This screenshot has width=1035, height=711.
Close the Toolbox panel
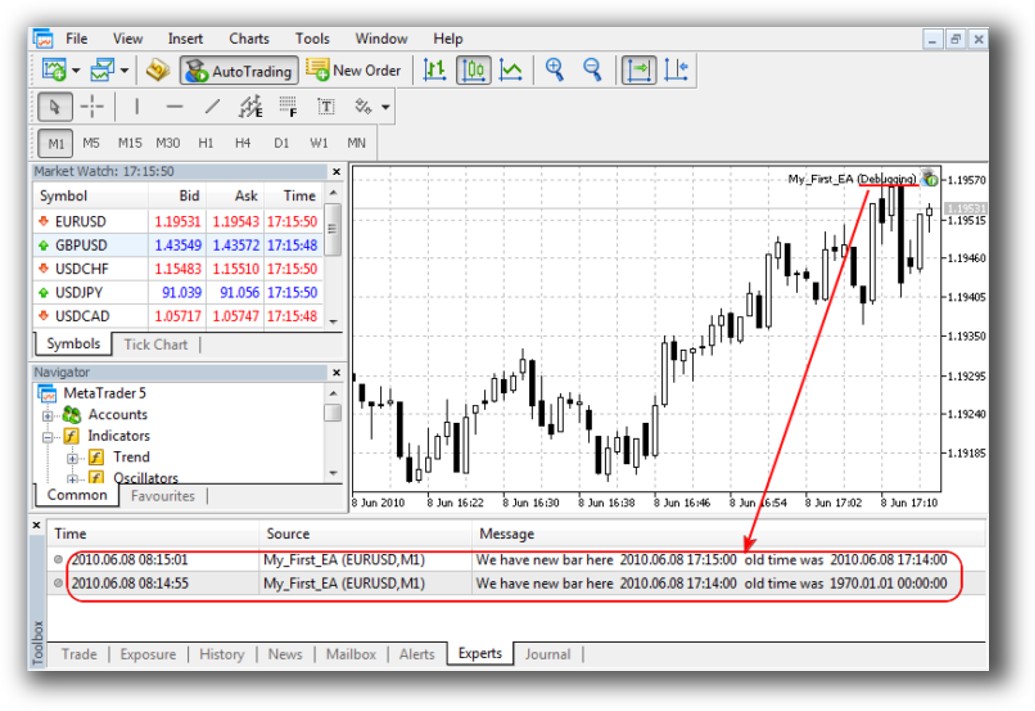(37, 526)
